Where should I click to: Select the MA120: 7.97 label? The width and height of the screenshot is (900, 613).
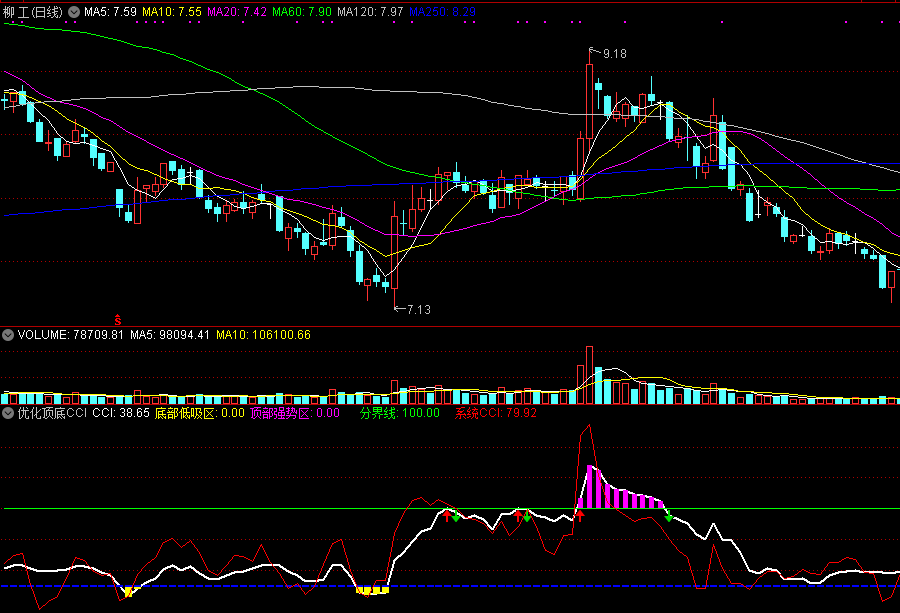(370, 11)
